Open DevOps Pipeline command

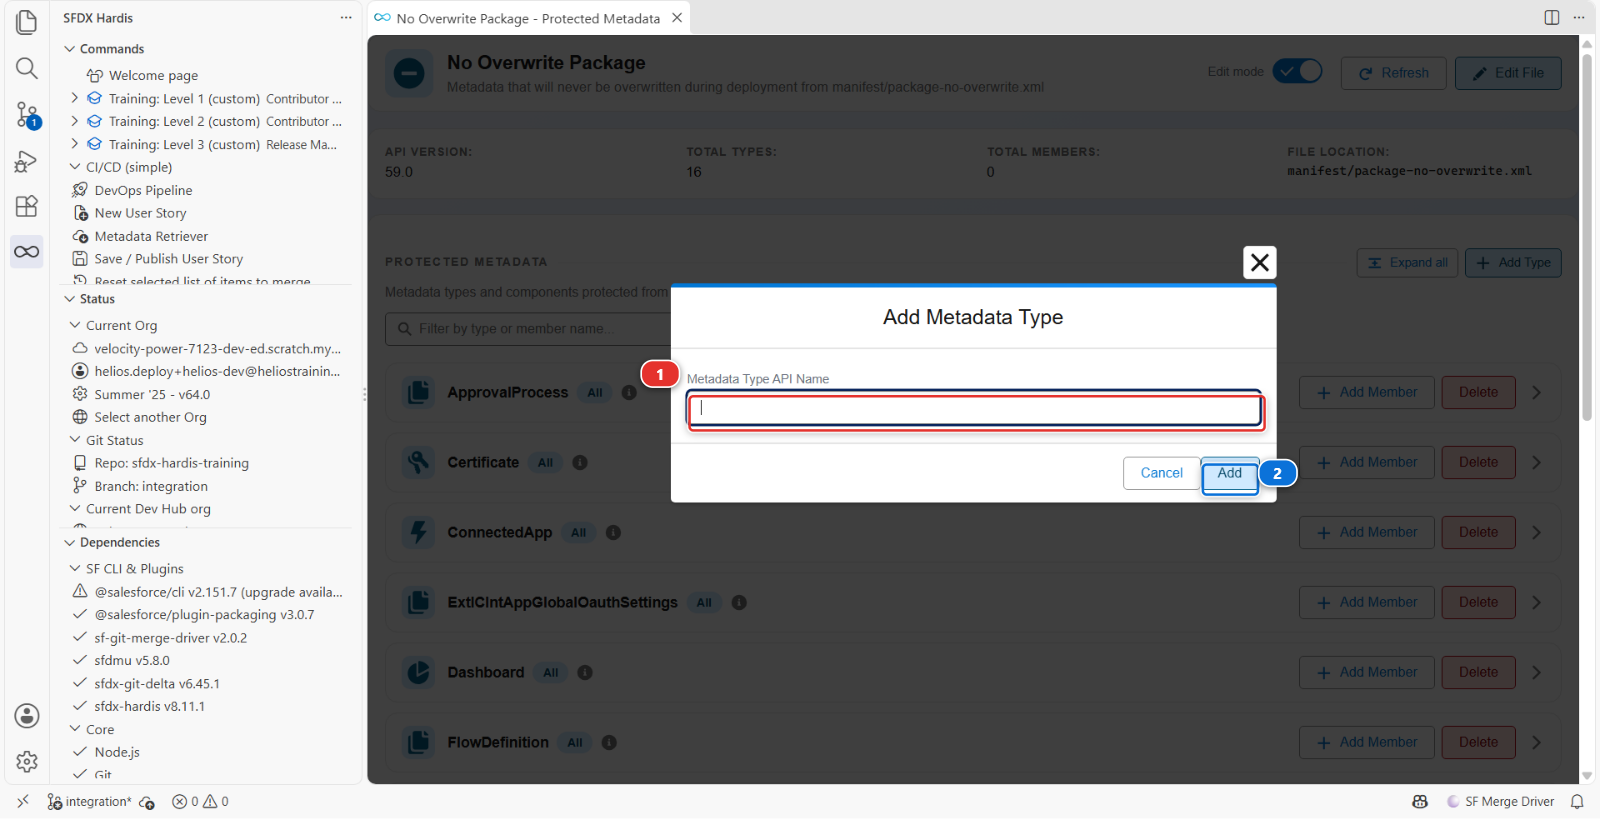point(143,190)
